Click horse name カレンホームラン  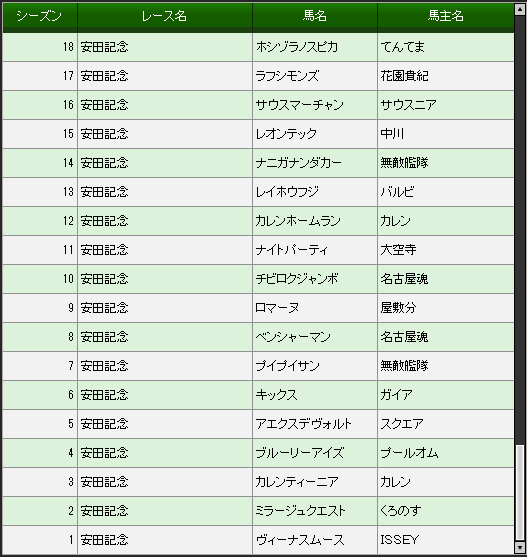[298, 221]
